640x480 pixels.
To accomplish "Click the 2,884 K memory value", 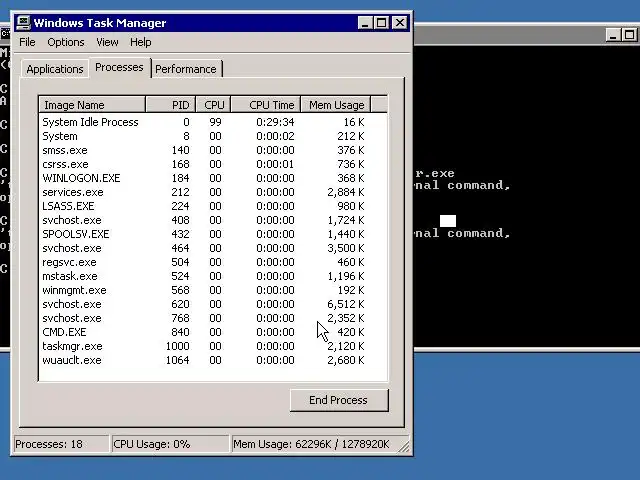I will 346,192.
